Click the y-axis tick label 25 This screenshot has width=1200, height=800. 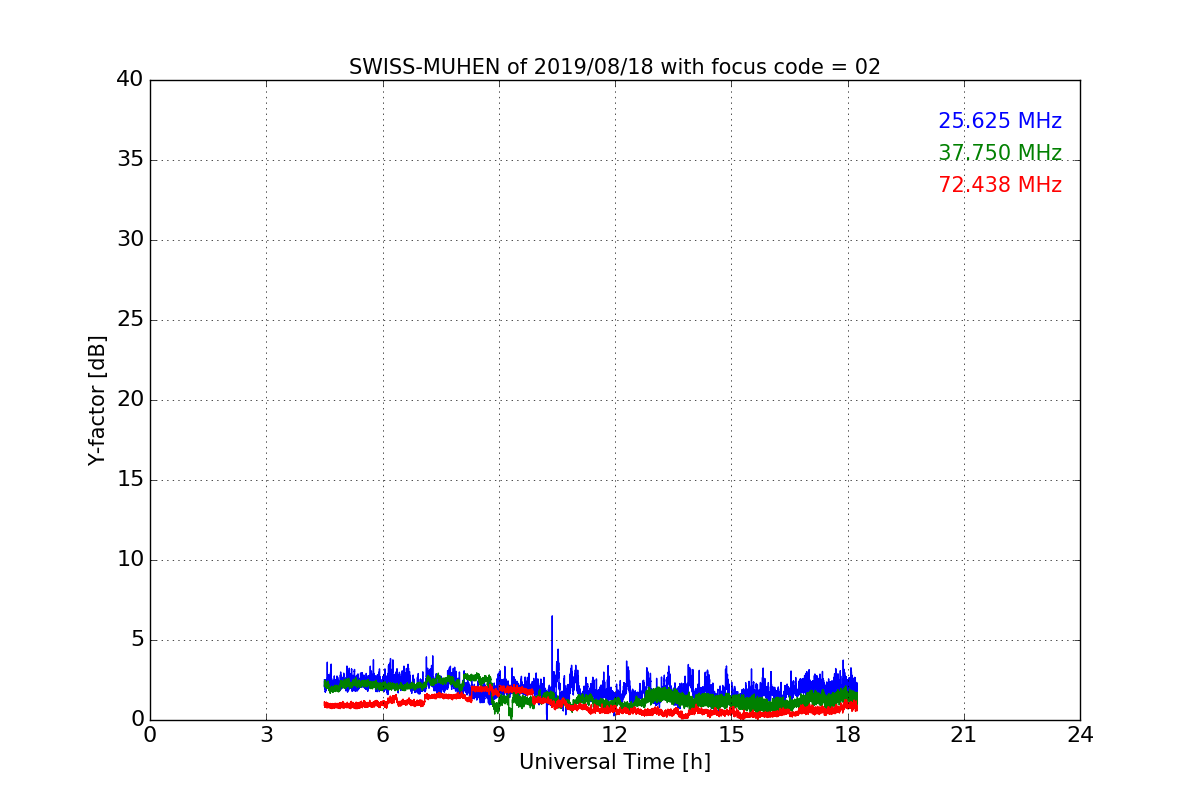[x=130, y=319]
